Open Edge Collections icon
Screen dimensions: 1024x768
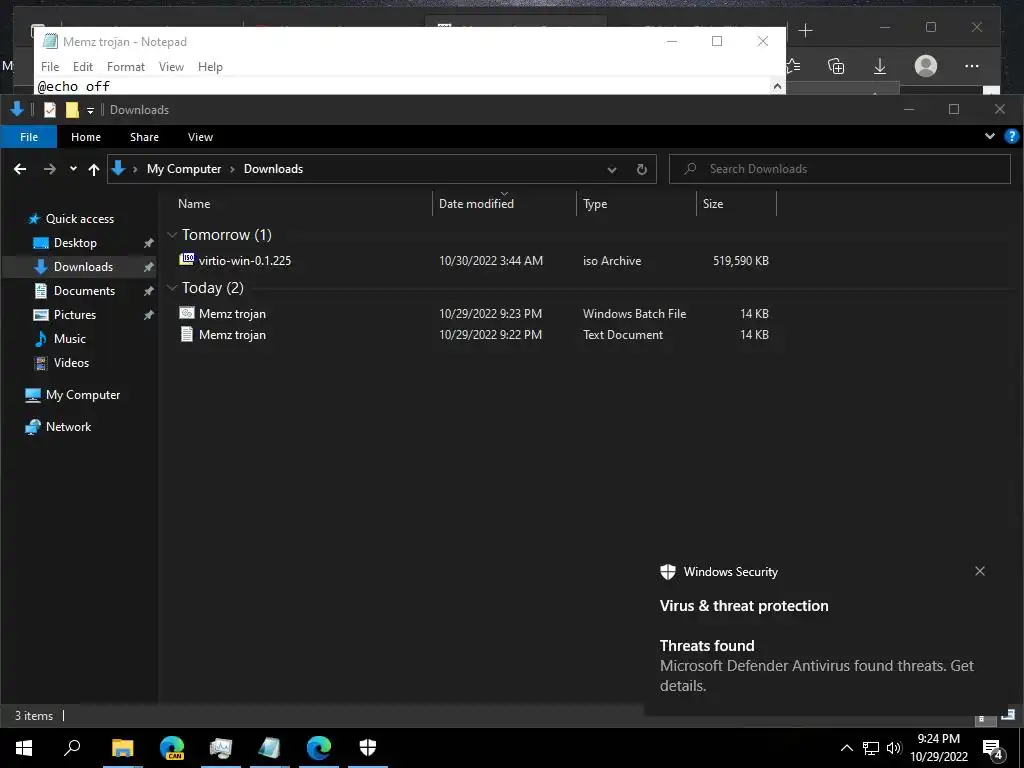point(836,66)
